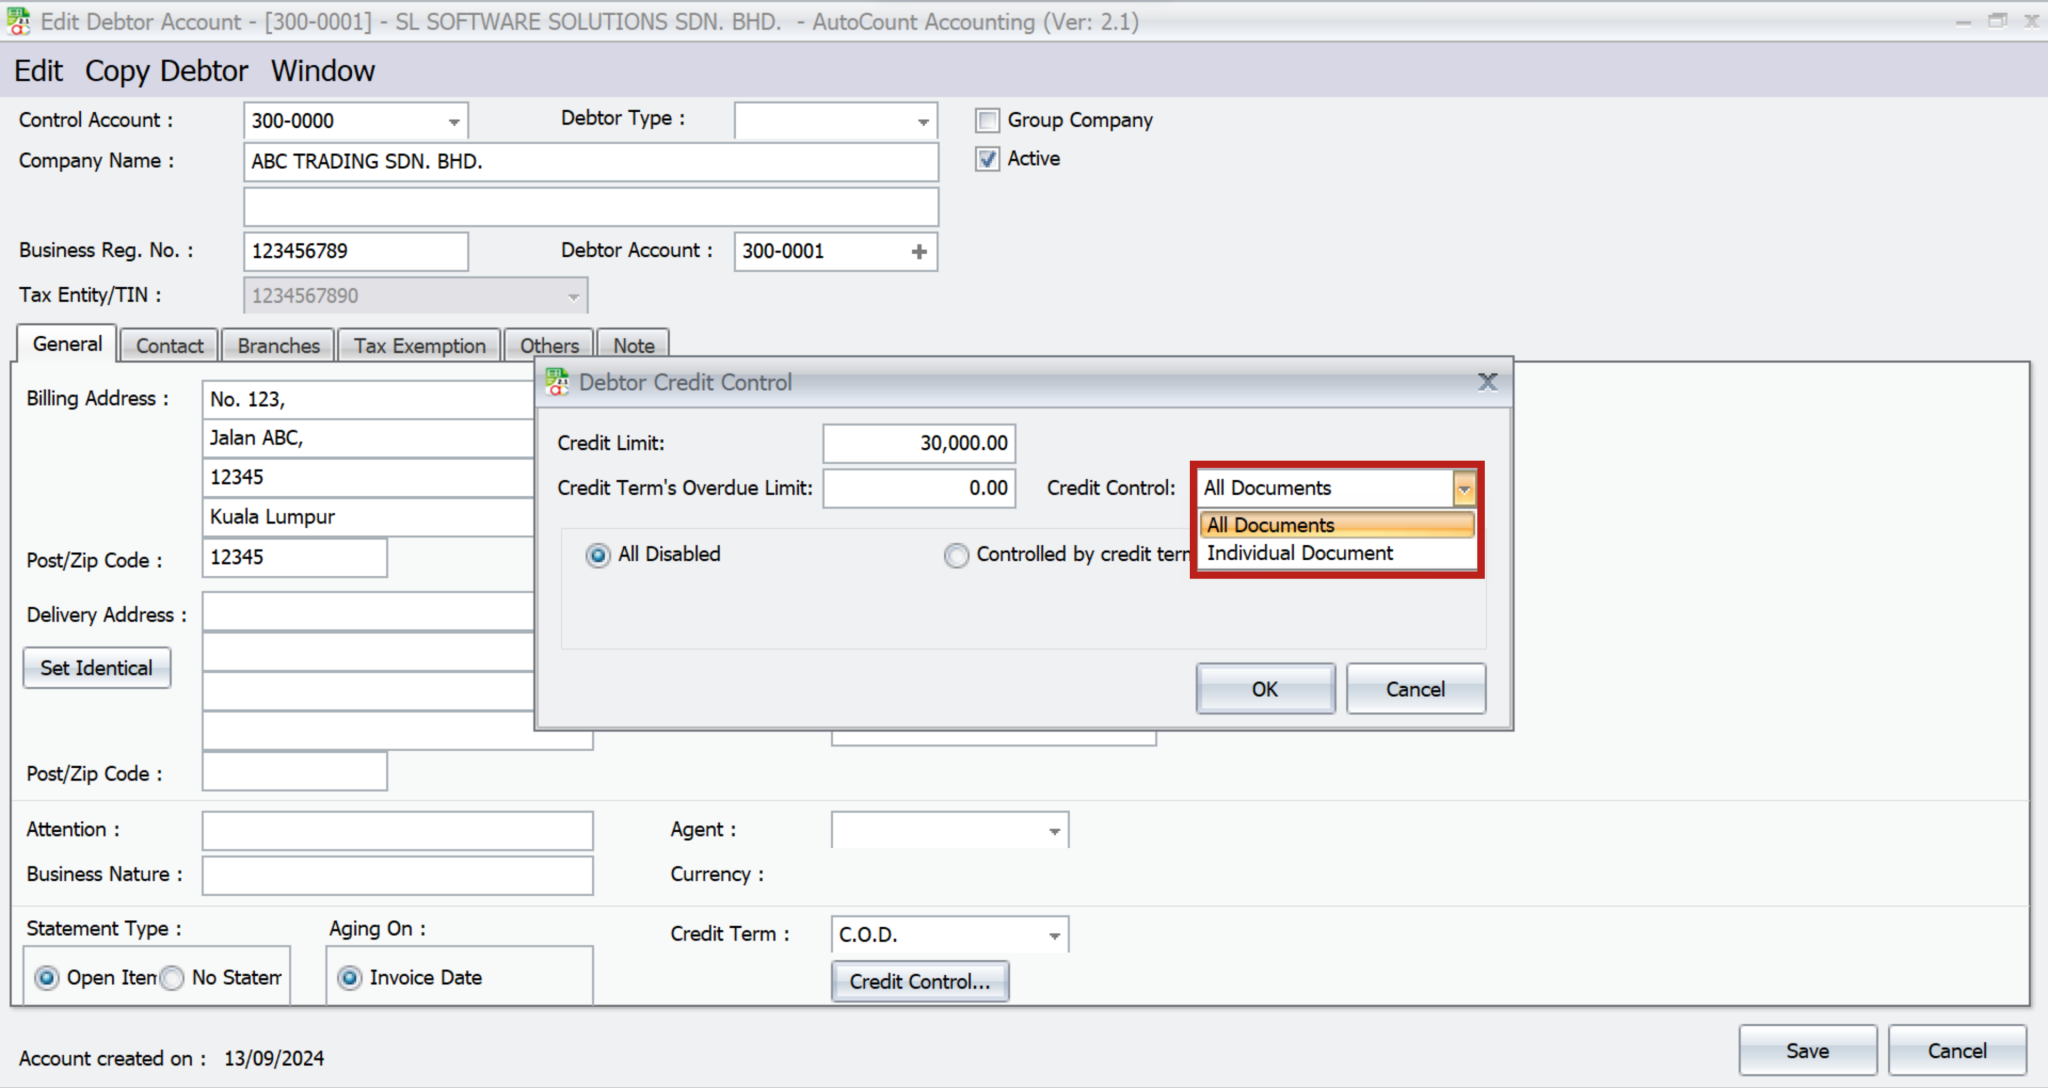Switch to the Branches tab
Screen dimensions: 2048x1088
279,346
